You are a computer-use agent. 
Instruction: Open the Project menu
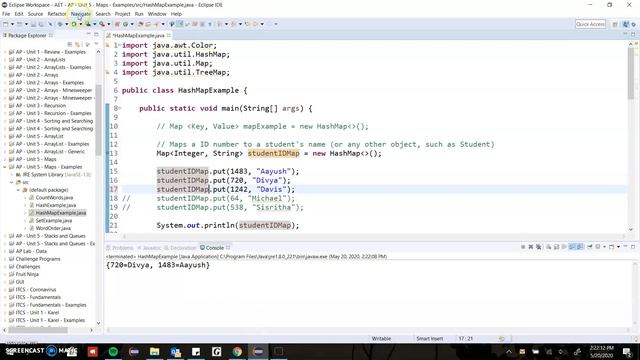[x=122, y=14]
